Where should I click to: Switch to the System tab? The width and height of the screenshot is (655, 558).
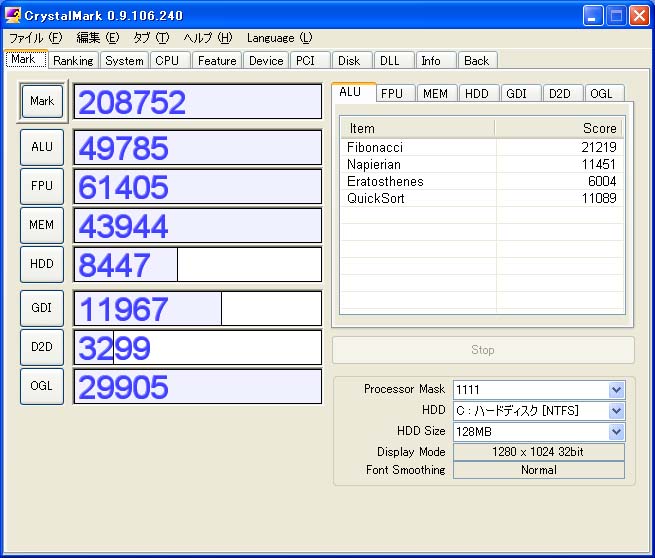click(124, 61)
